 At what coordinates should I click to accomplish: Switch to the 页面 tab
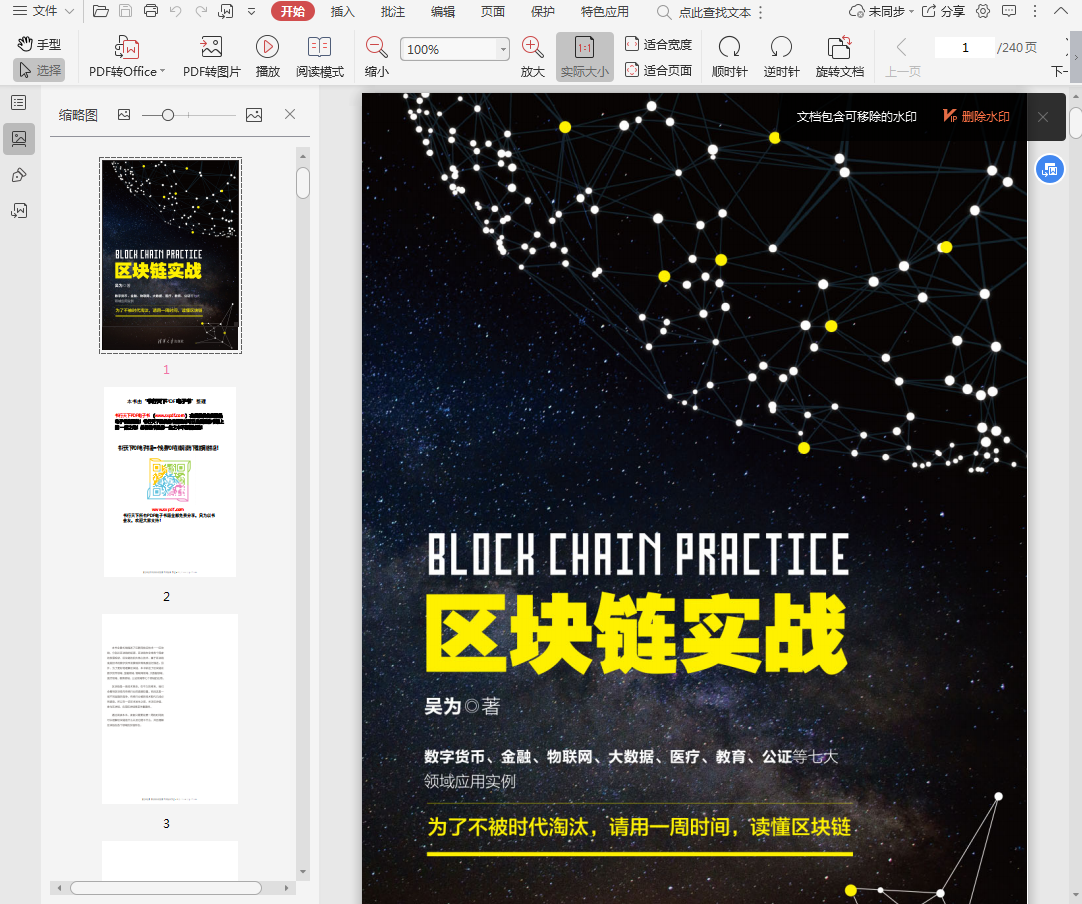[x=493, y=12]
